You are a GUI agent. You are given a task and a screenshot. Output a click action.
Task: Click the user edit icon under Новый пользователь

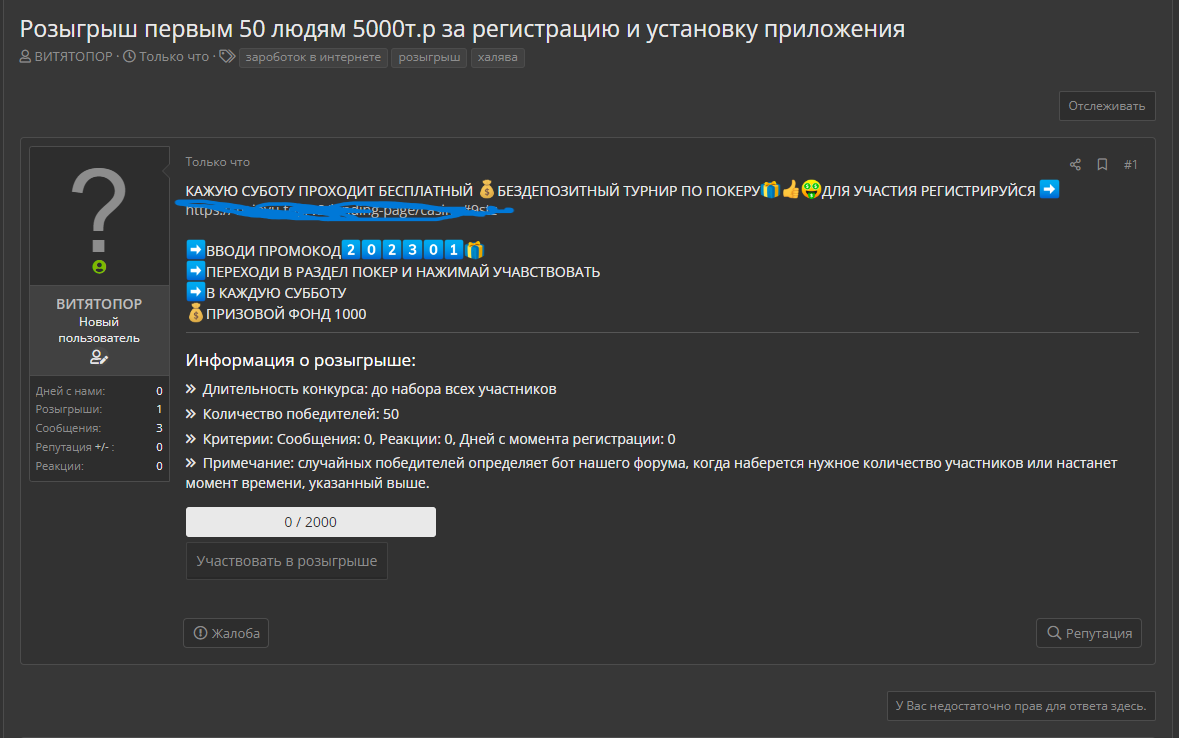pyautogui.click(x=99, y=357)
